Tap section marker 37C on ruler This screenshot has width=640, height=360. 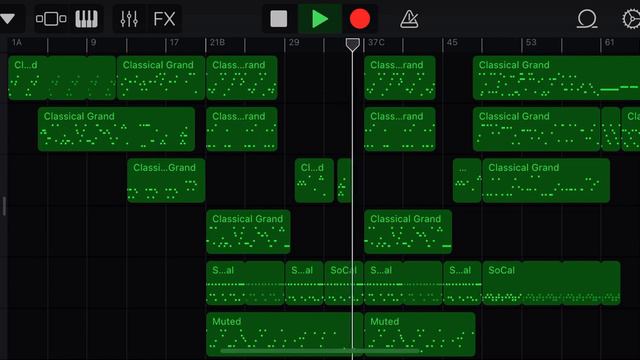tap(376, 42)
